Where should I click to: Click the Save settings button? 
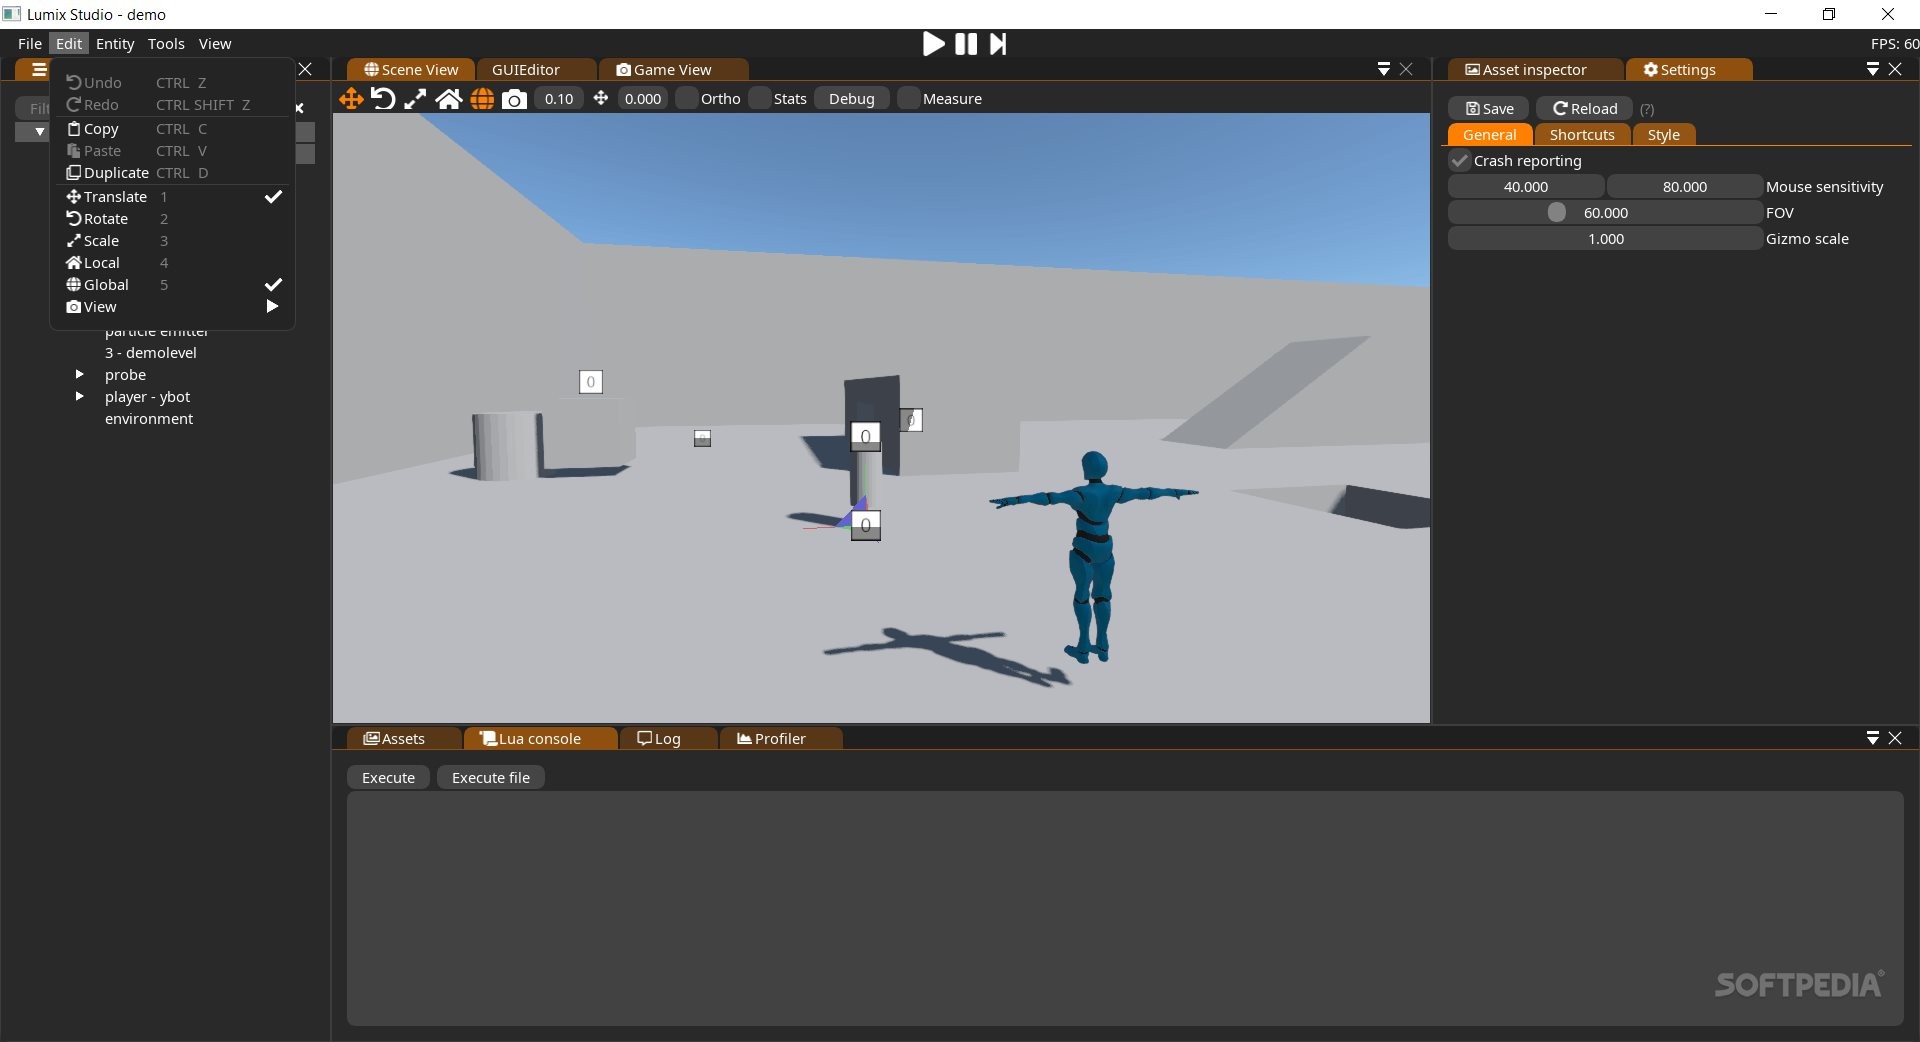coord(1488,109)
